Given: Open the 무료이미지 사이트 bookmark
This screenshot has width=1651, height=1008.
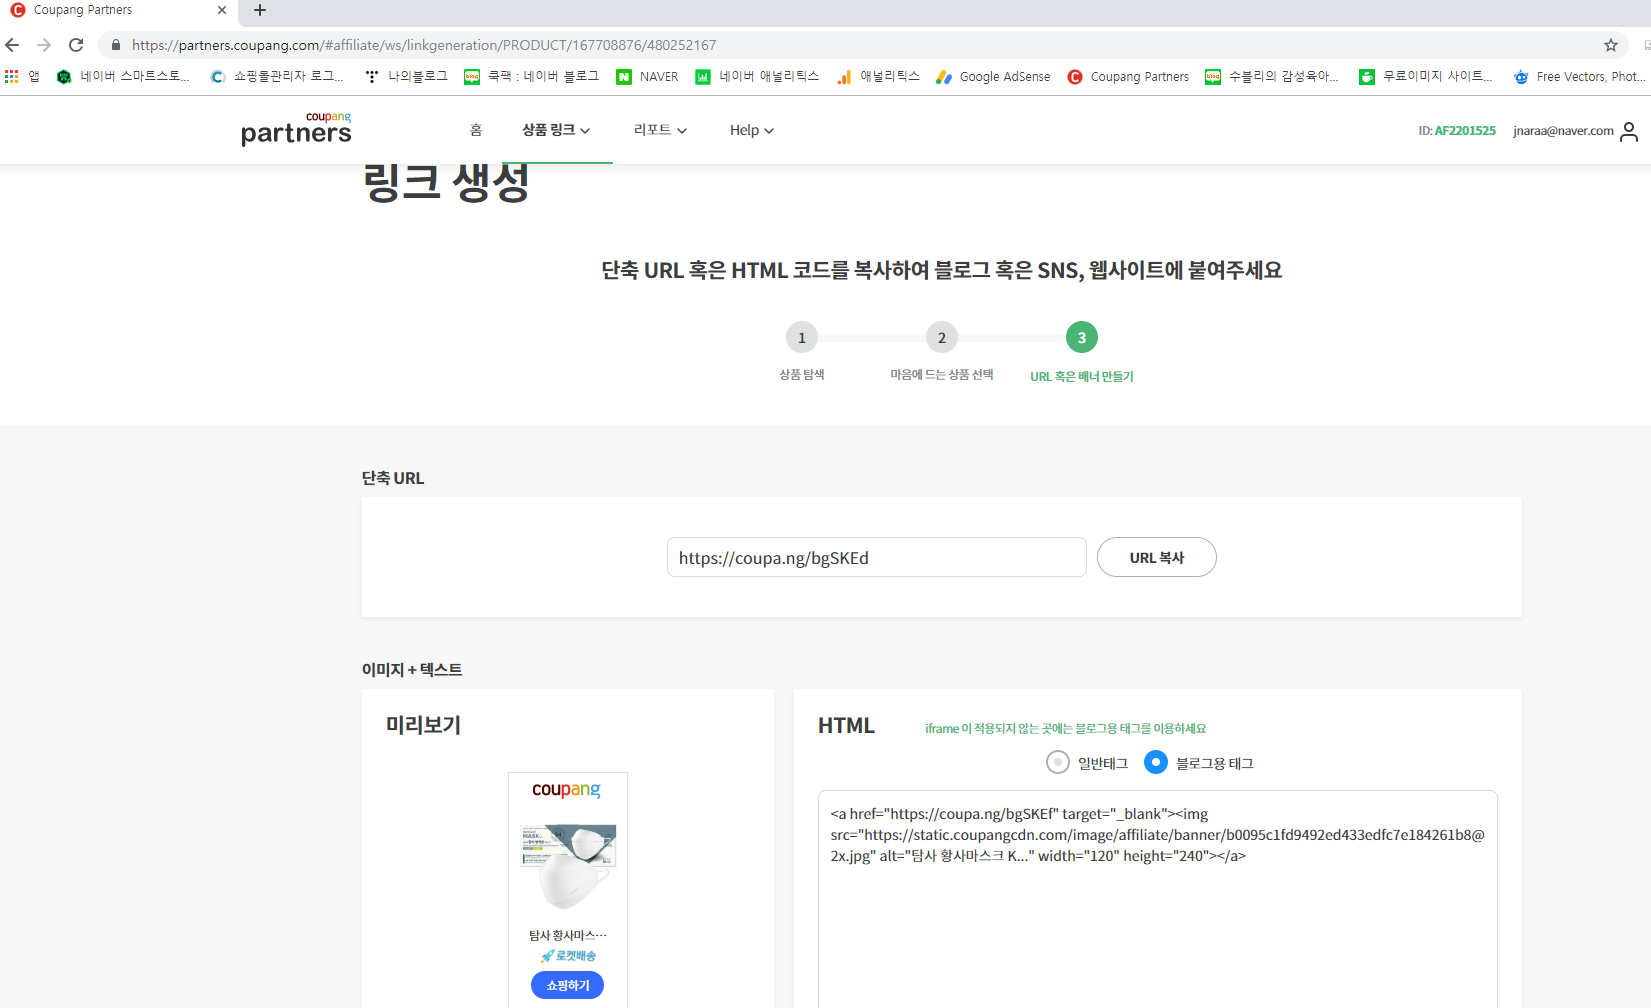Looking at the screenshot, I should pos(1426,76).
